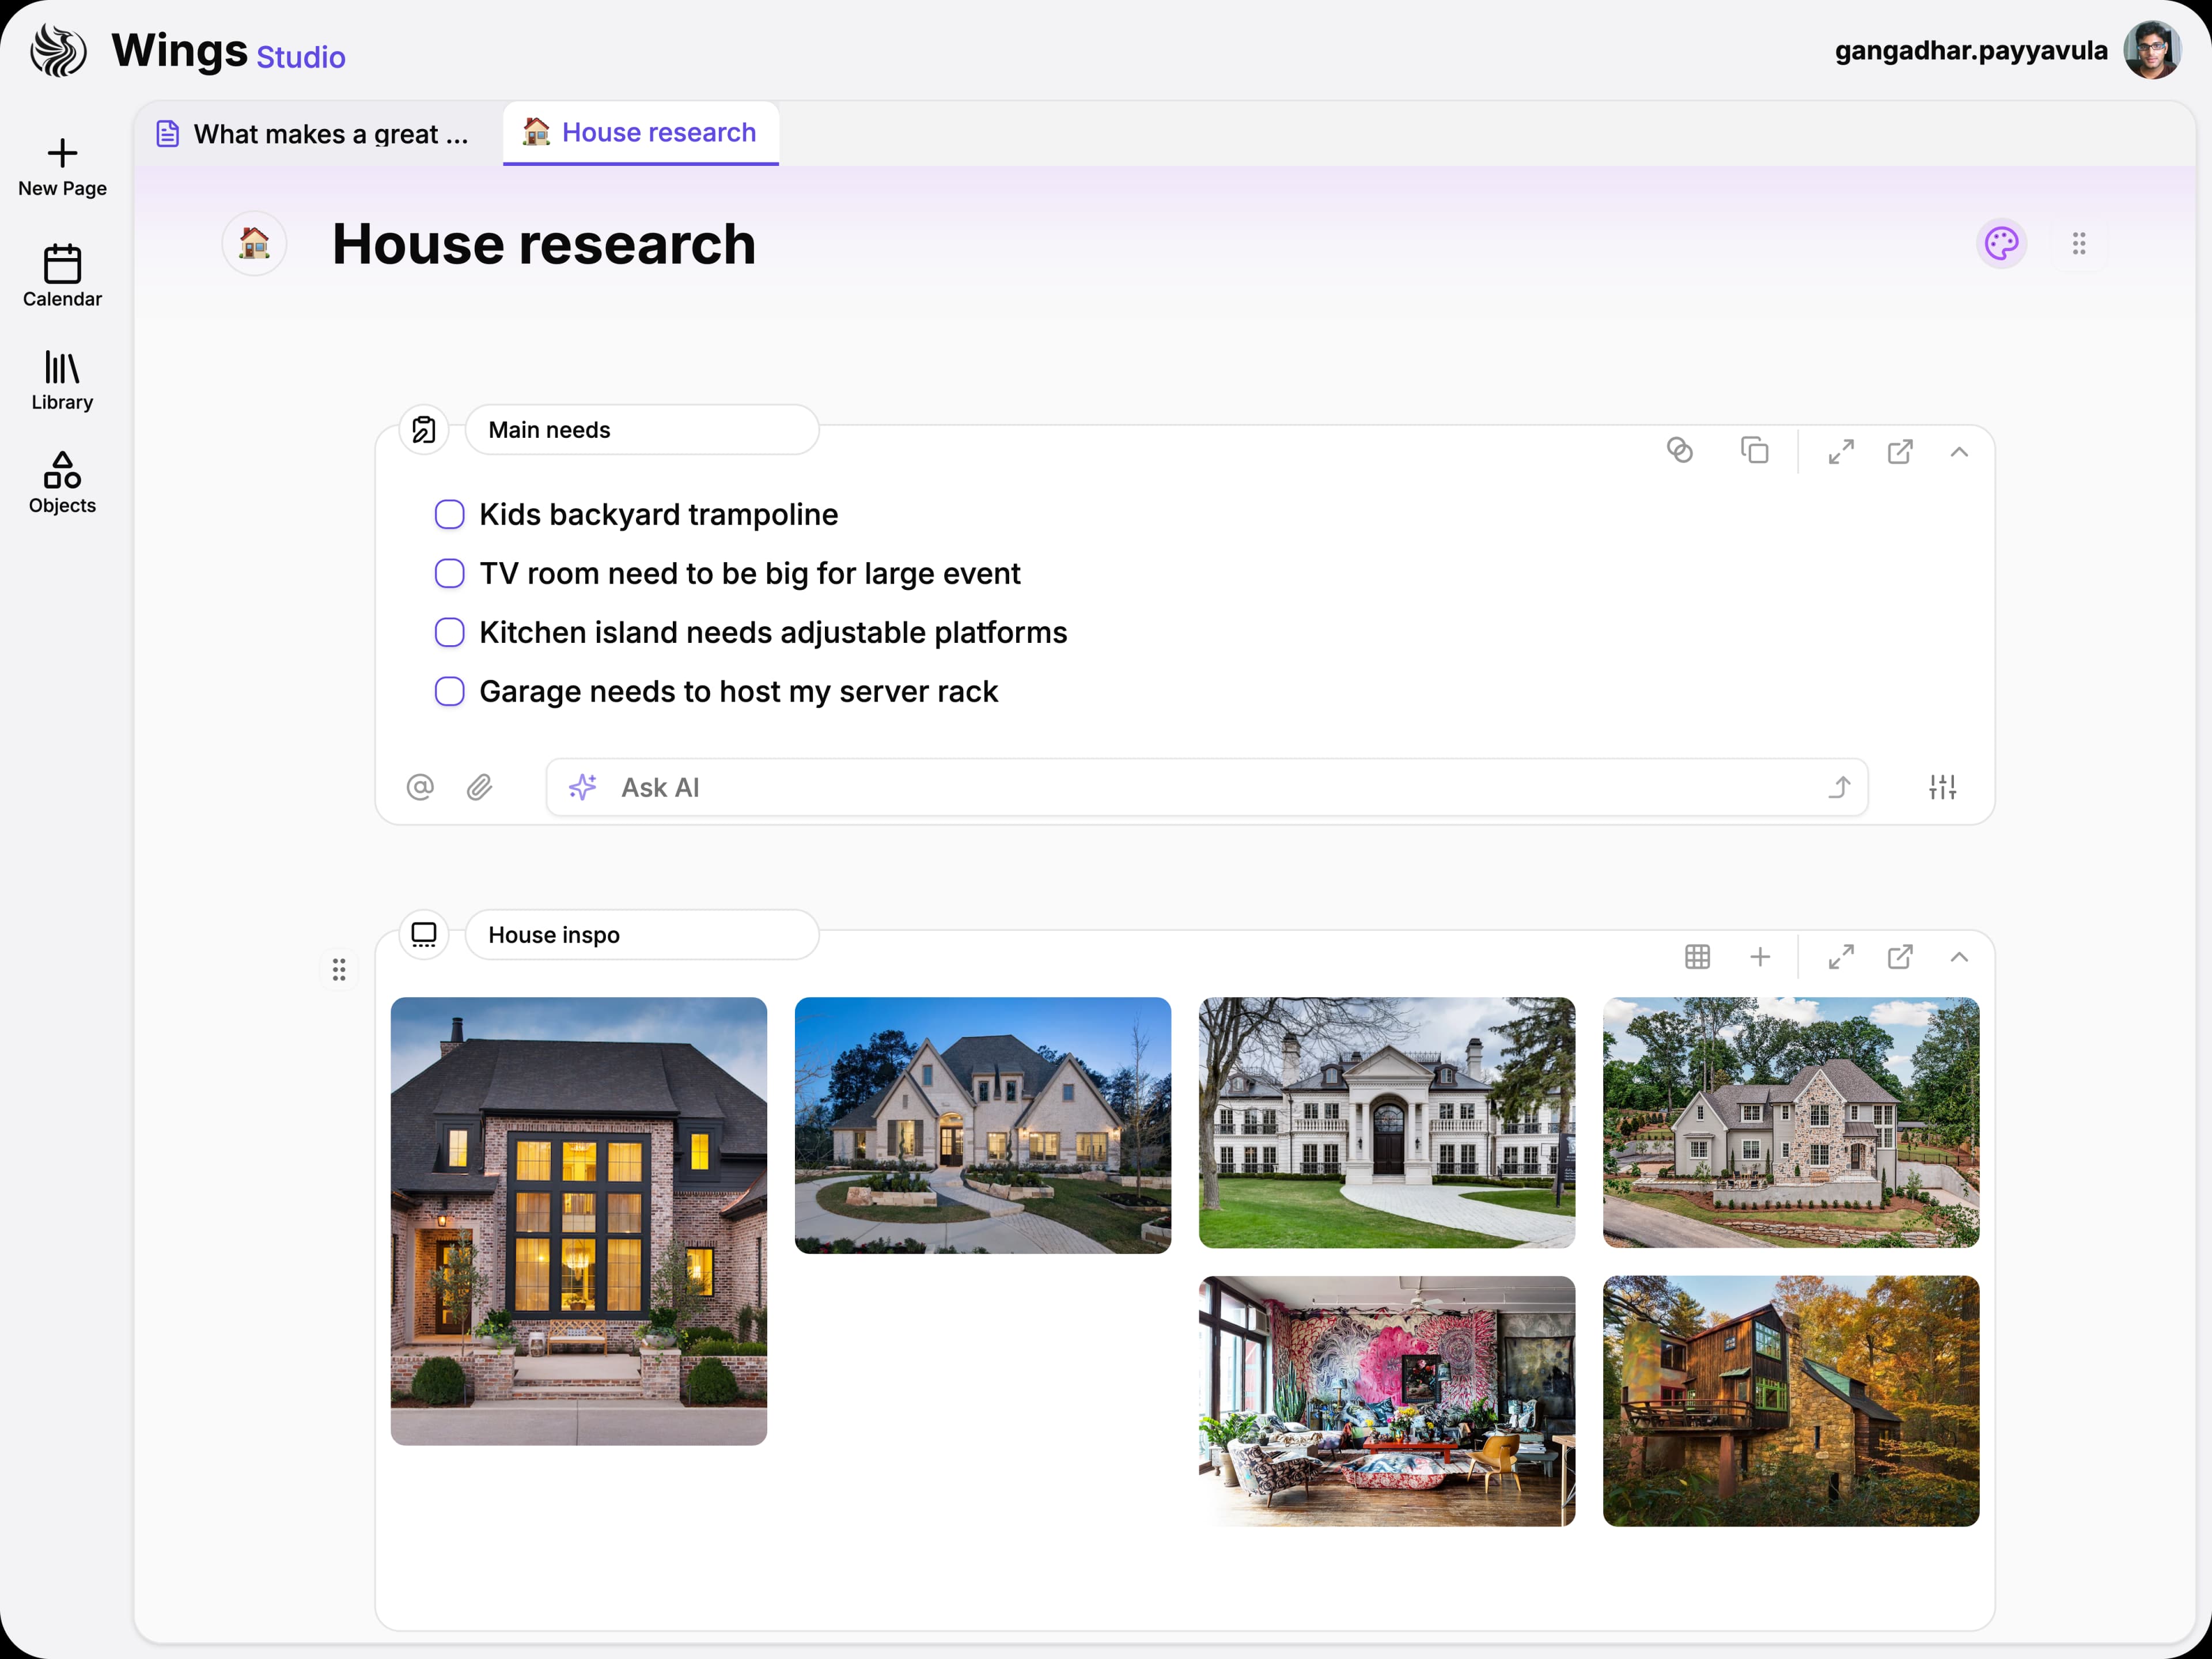Duplicate the Main needs card
Screen dimensions: 2212x1659
[x=1756, y=451]
